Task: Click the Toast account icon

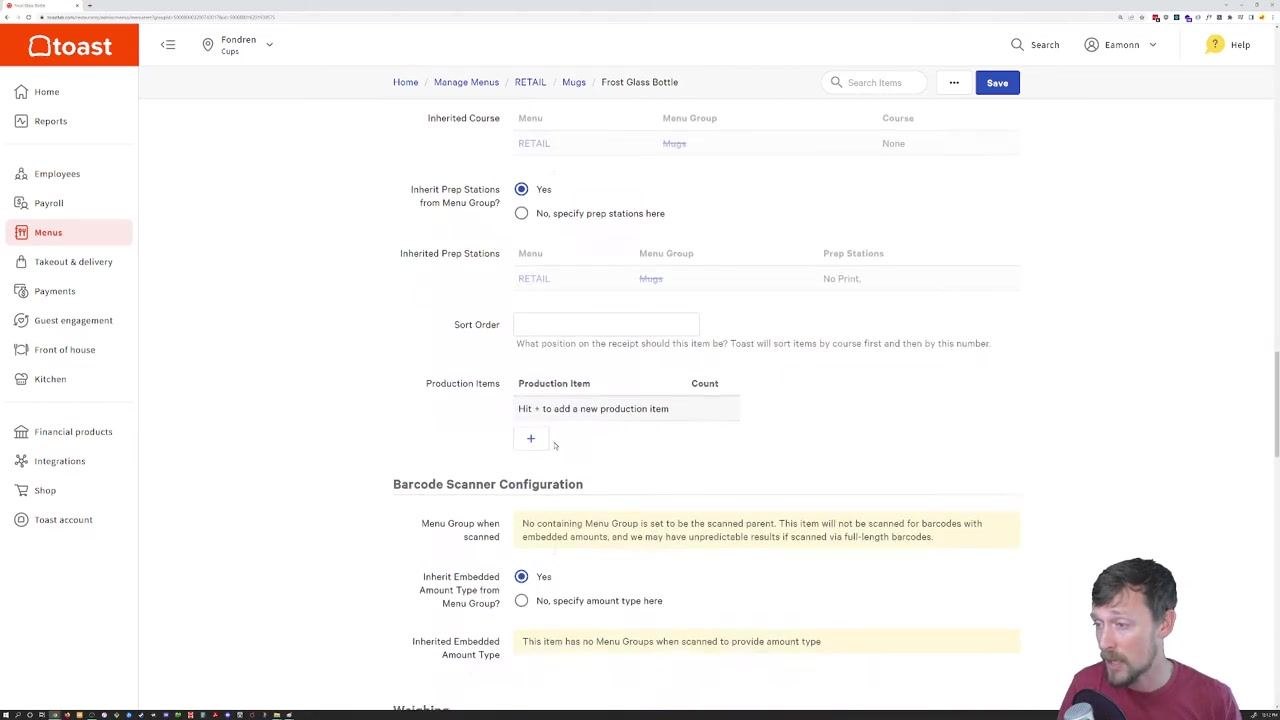Action: tap(21, 520)
